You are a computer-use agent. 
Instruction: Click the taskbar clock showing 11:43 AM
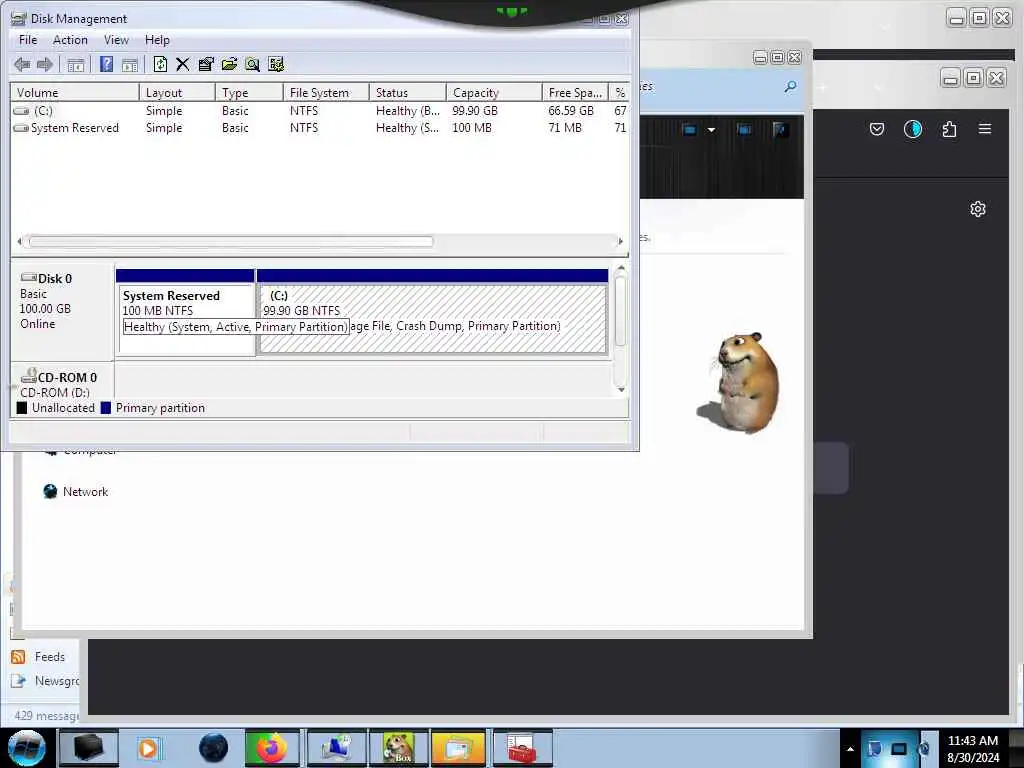click(972, 748)
